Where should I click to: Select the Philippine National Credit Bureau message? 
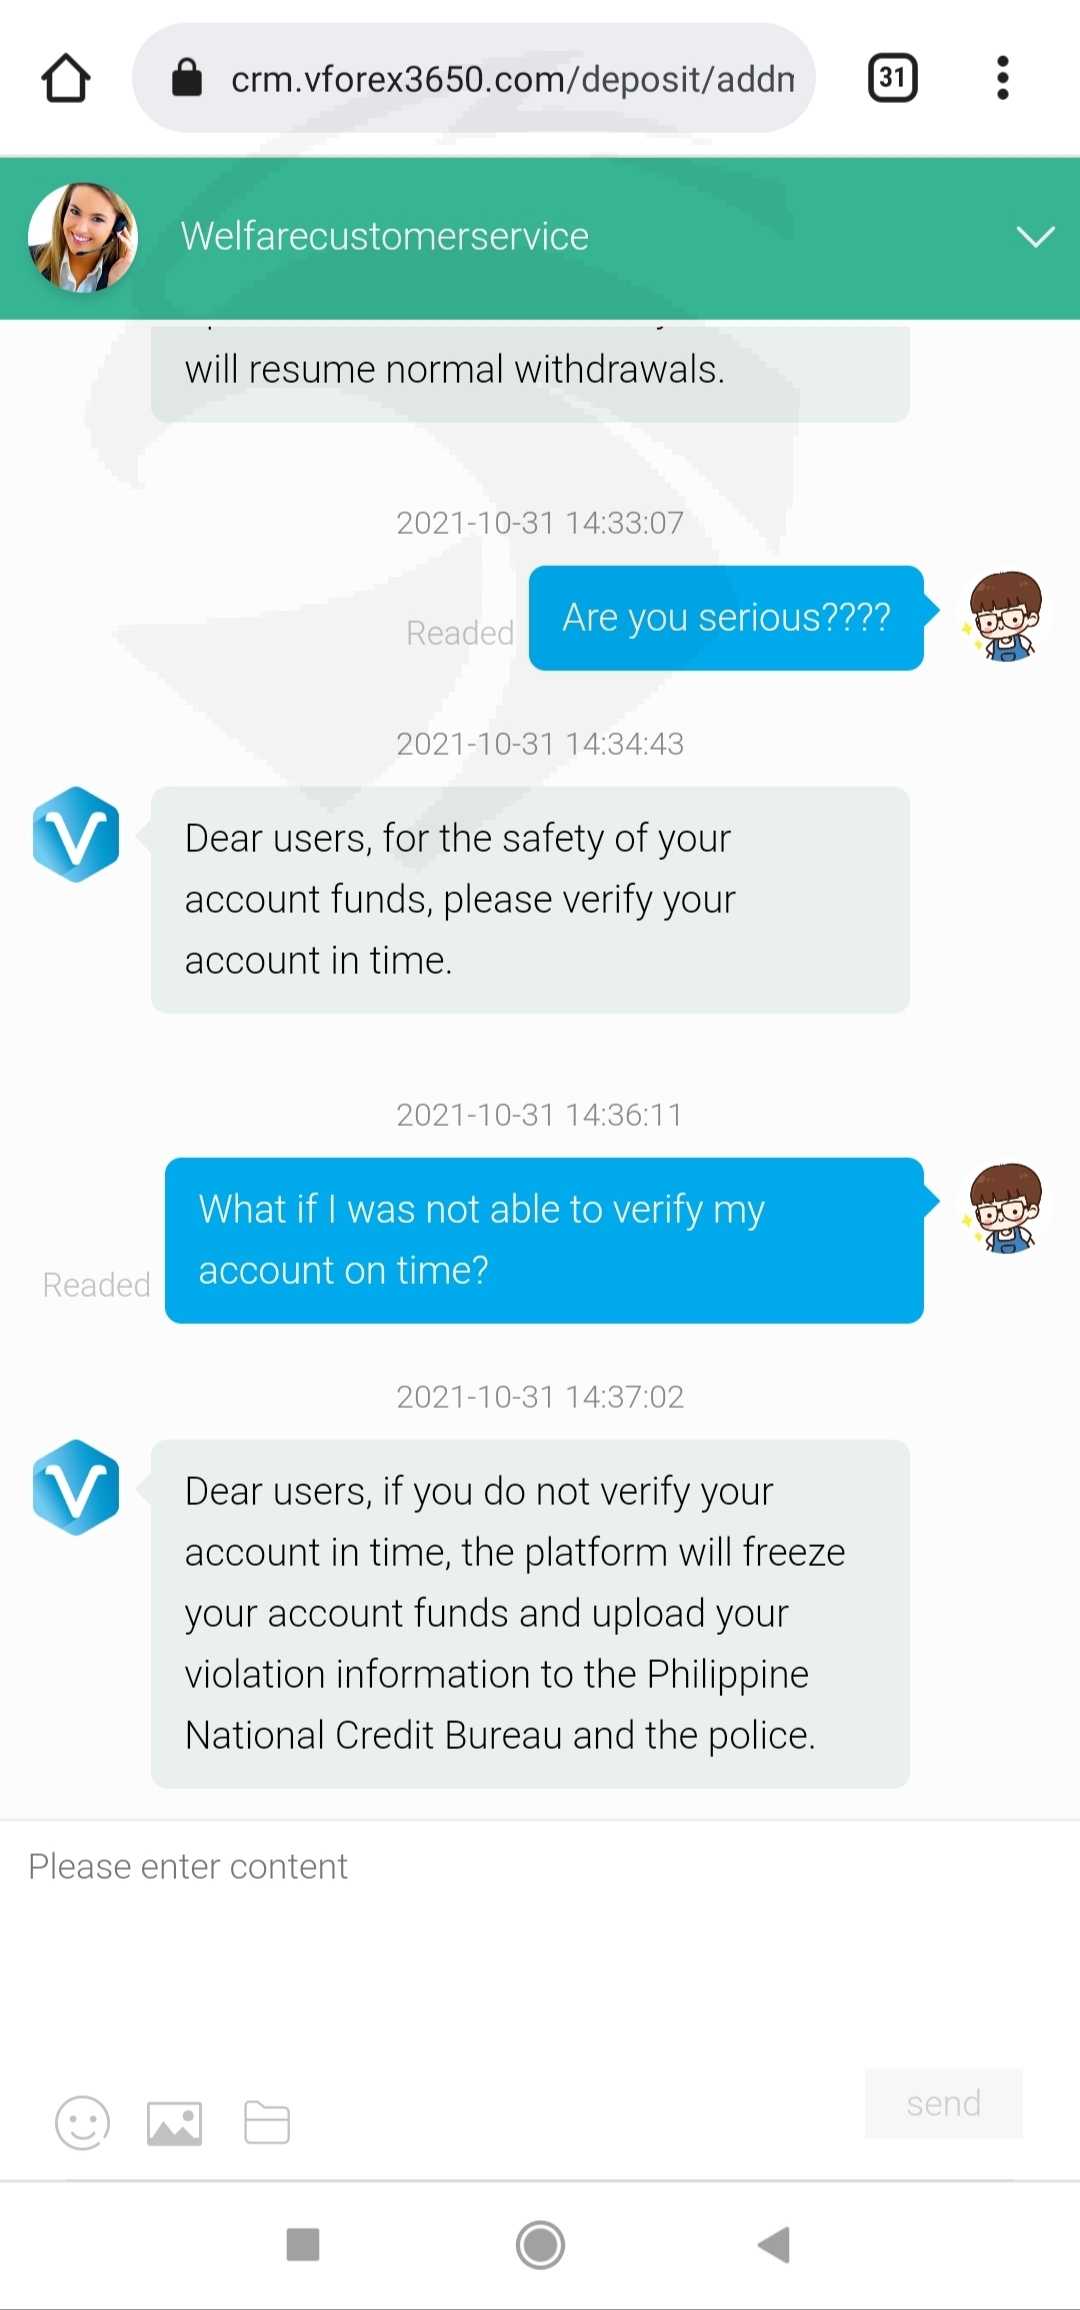530,1613
